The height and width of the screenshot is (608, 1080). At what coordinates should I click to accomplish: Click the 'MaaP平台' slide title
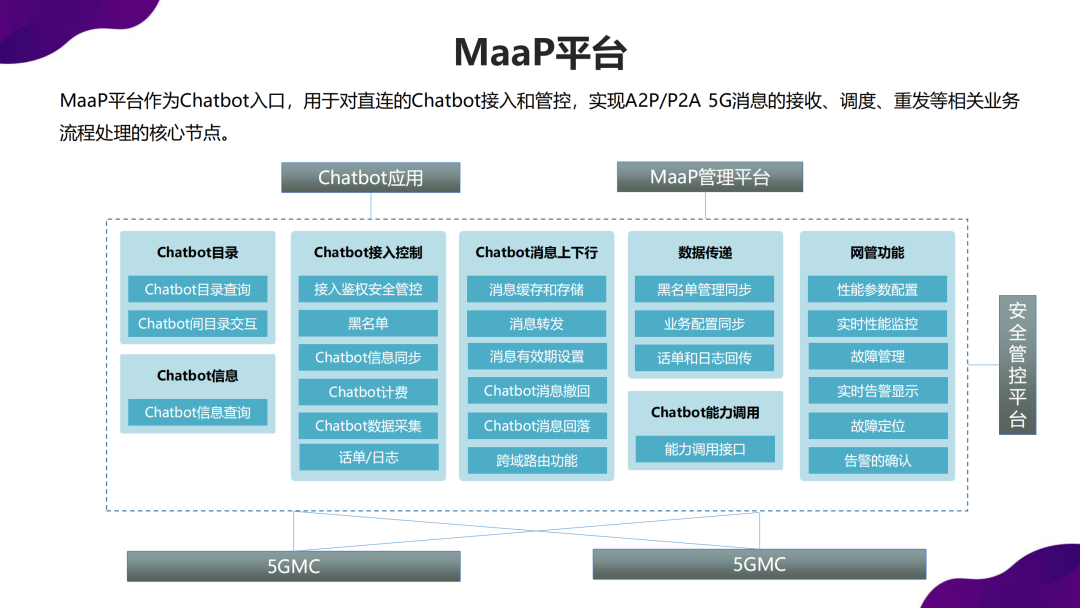540,52
